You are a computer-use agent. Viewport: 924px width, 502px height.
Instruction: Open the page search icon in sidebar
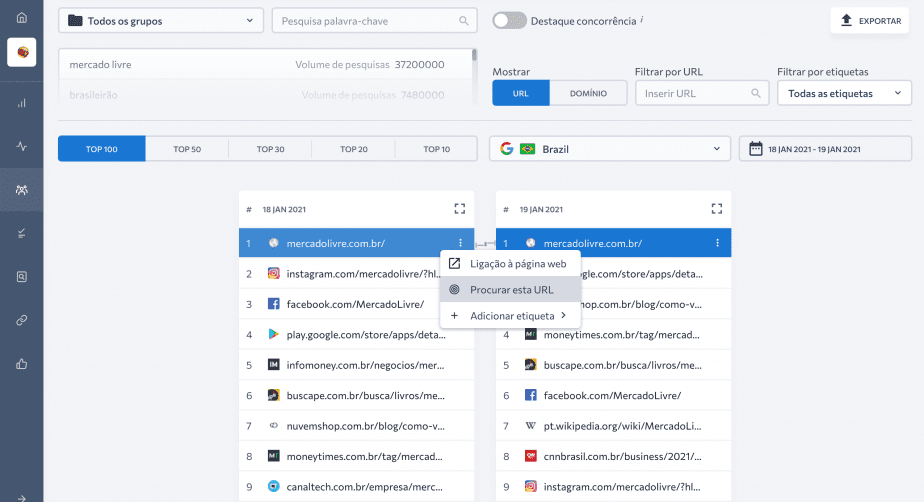tap(22, 276)
